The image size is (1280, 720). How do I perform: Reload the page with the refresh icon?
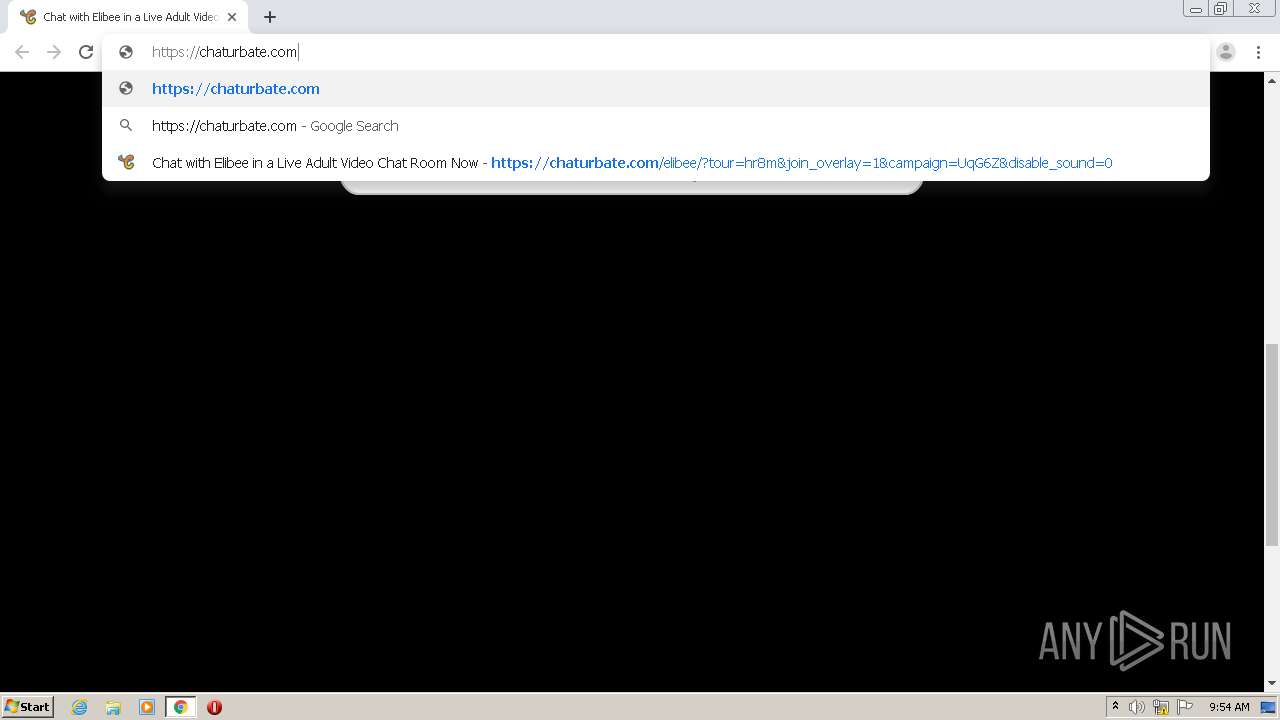click(86, 52)
